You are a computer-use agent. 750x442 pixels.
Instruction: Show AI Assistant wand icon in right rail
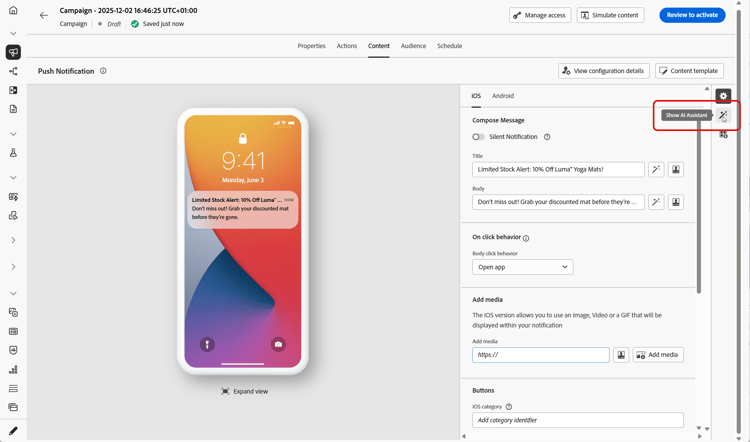click(723, 115)
